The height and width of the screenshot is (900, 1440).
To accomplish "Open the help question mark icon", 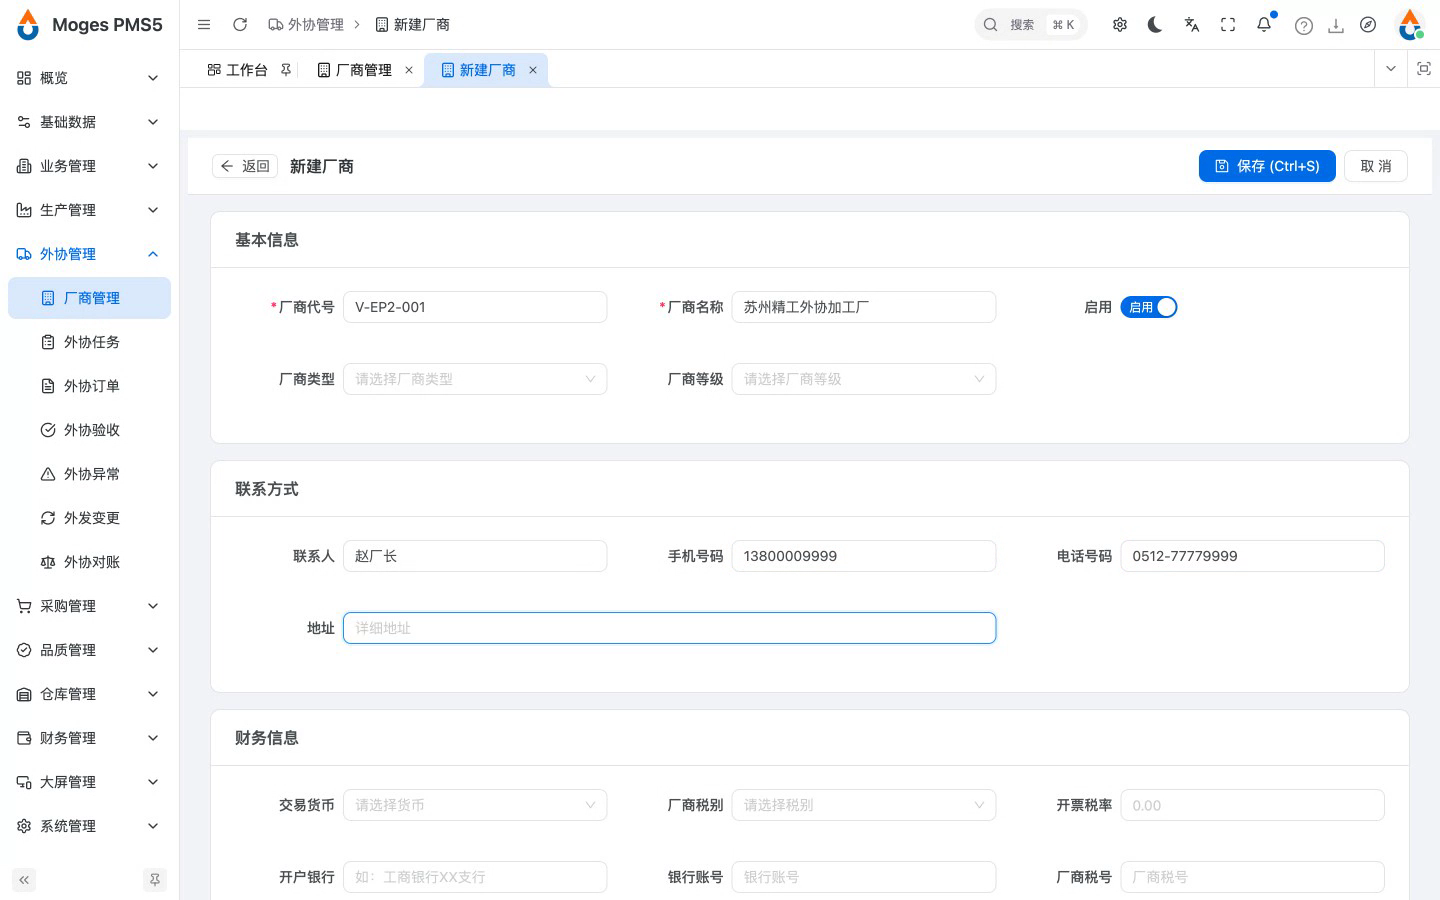I will pyautogui.click(x=1304, y=26).
